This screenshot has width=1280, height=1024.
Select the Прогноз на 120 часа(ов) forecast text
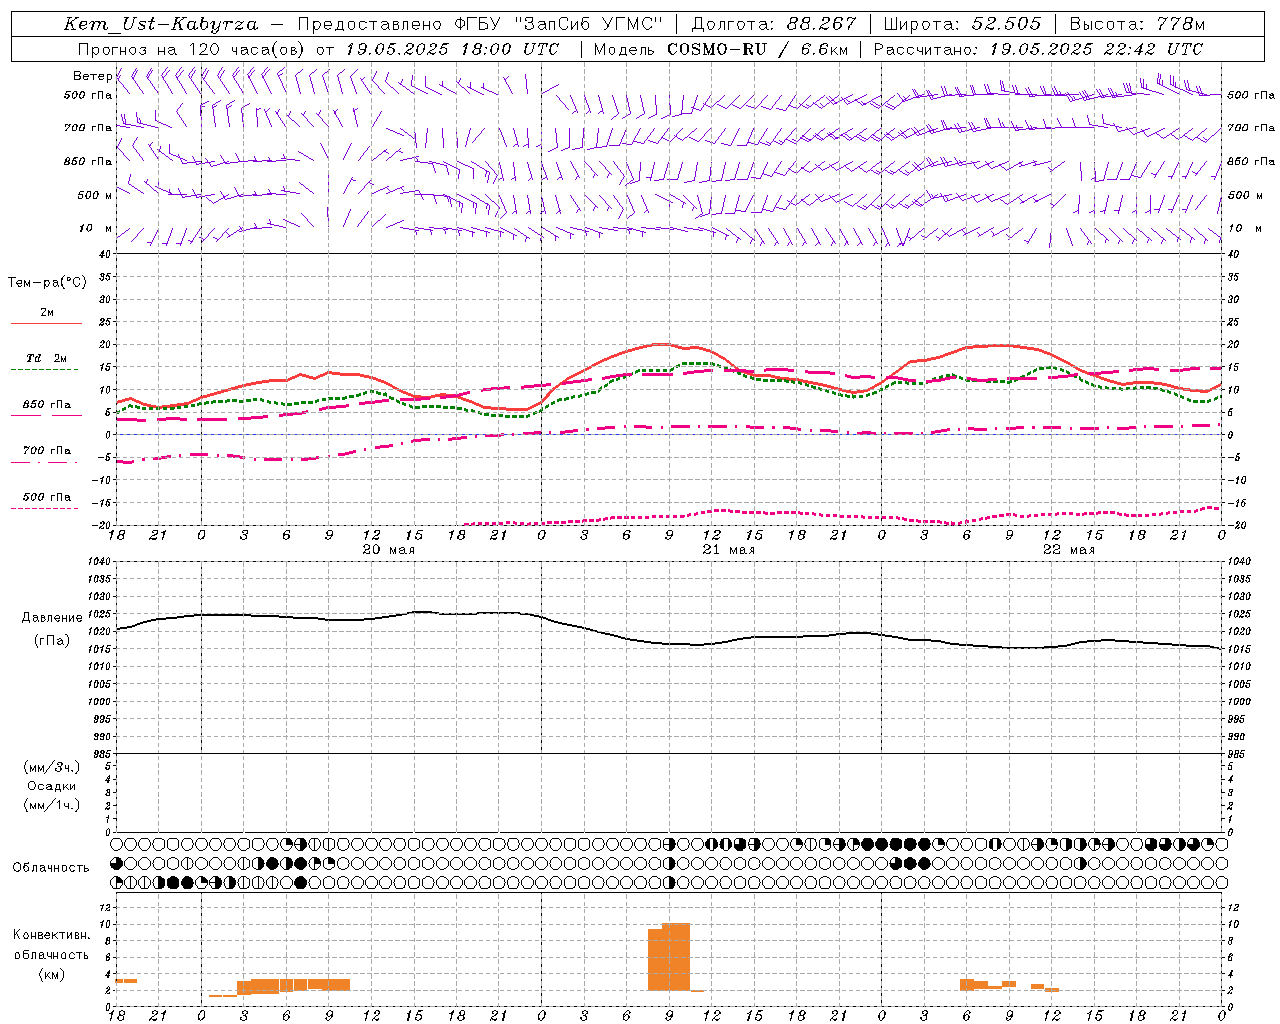point(192,49)
